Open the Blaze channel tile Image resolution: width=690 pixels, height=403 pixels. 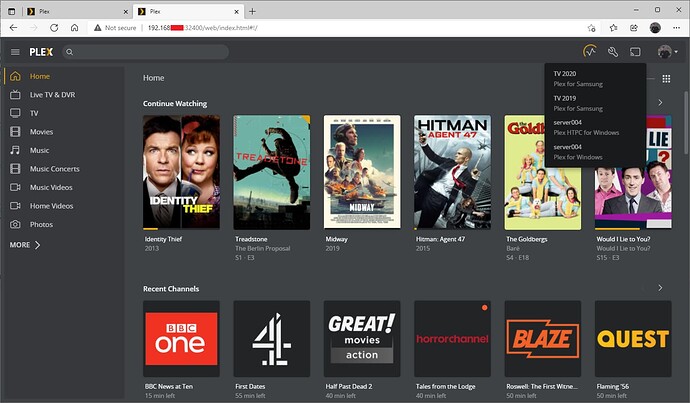pyautogui.click(x=543, y=339)
